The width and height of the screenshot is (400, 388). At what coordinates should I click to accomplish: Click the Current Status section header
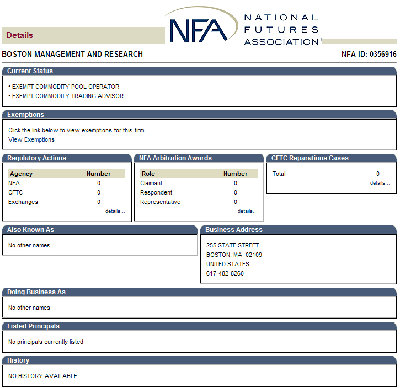pyautogui.click(x=199, y=71)
